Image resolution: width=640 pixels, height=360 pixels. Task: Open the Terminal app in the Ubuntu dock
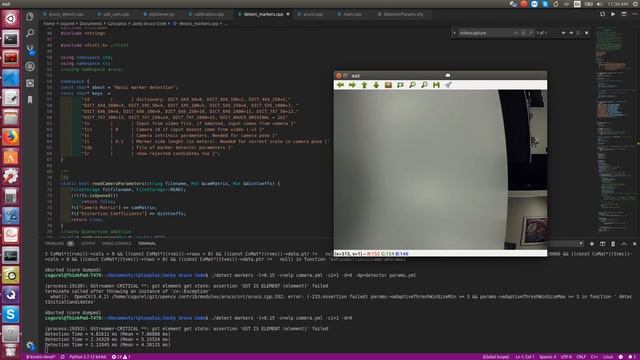(x=11, y=39)
